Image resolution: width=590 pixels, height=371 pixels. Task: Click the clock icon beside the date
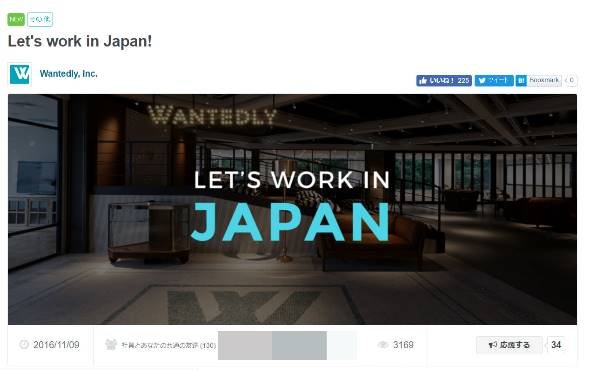pyautogui.click(x=24, y=344)
